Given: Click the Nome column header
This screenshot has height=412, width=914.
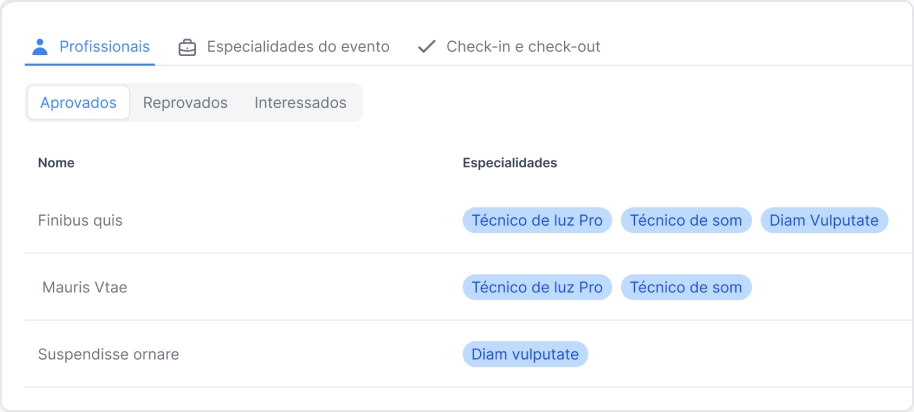Looking at the screenshot, I should (56, 162).
